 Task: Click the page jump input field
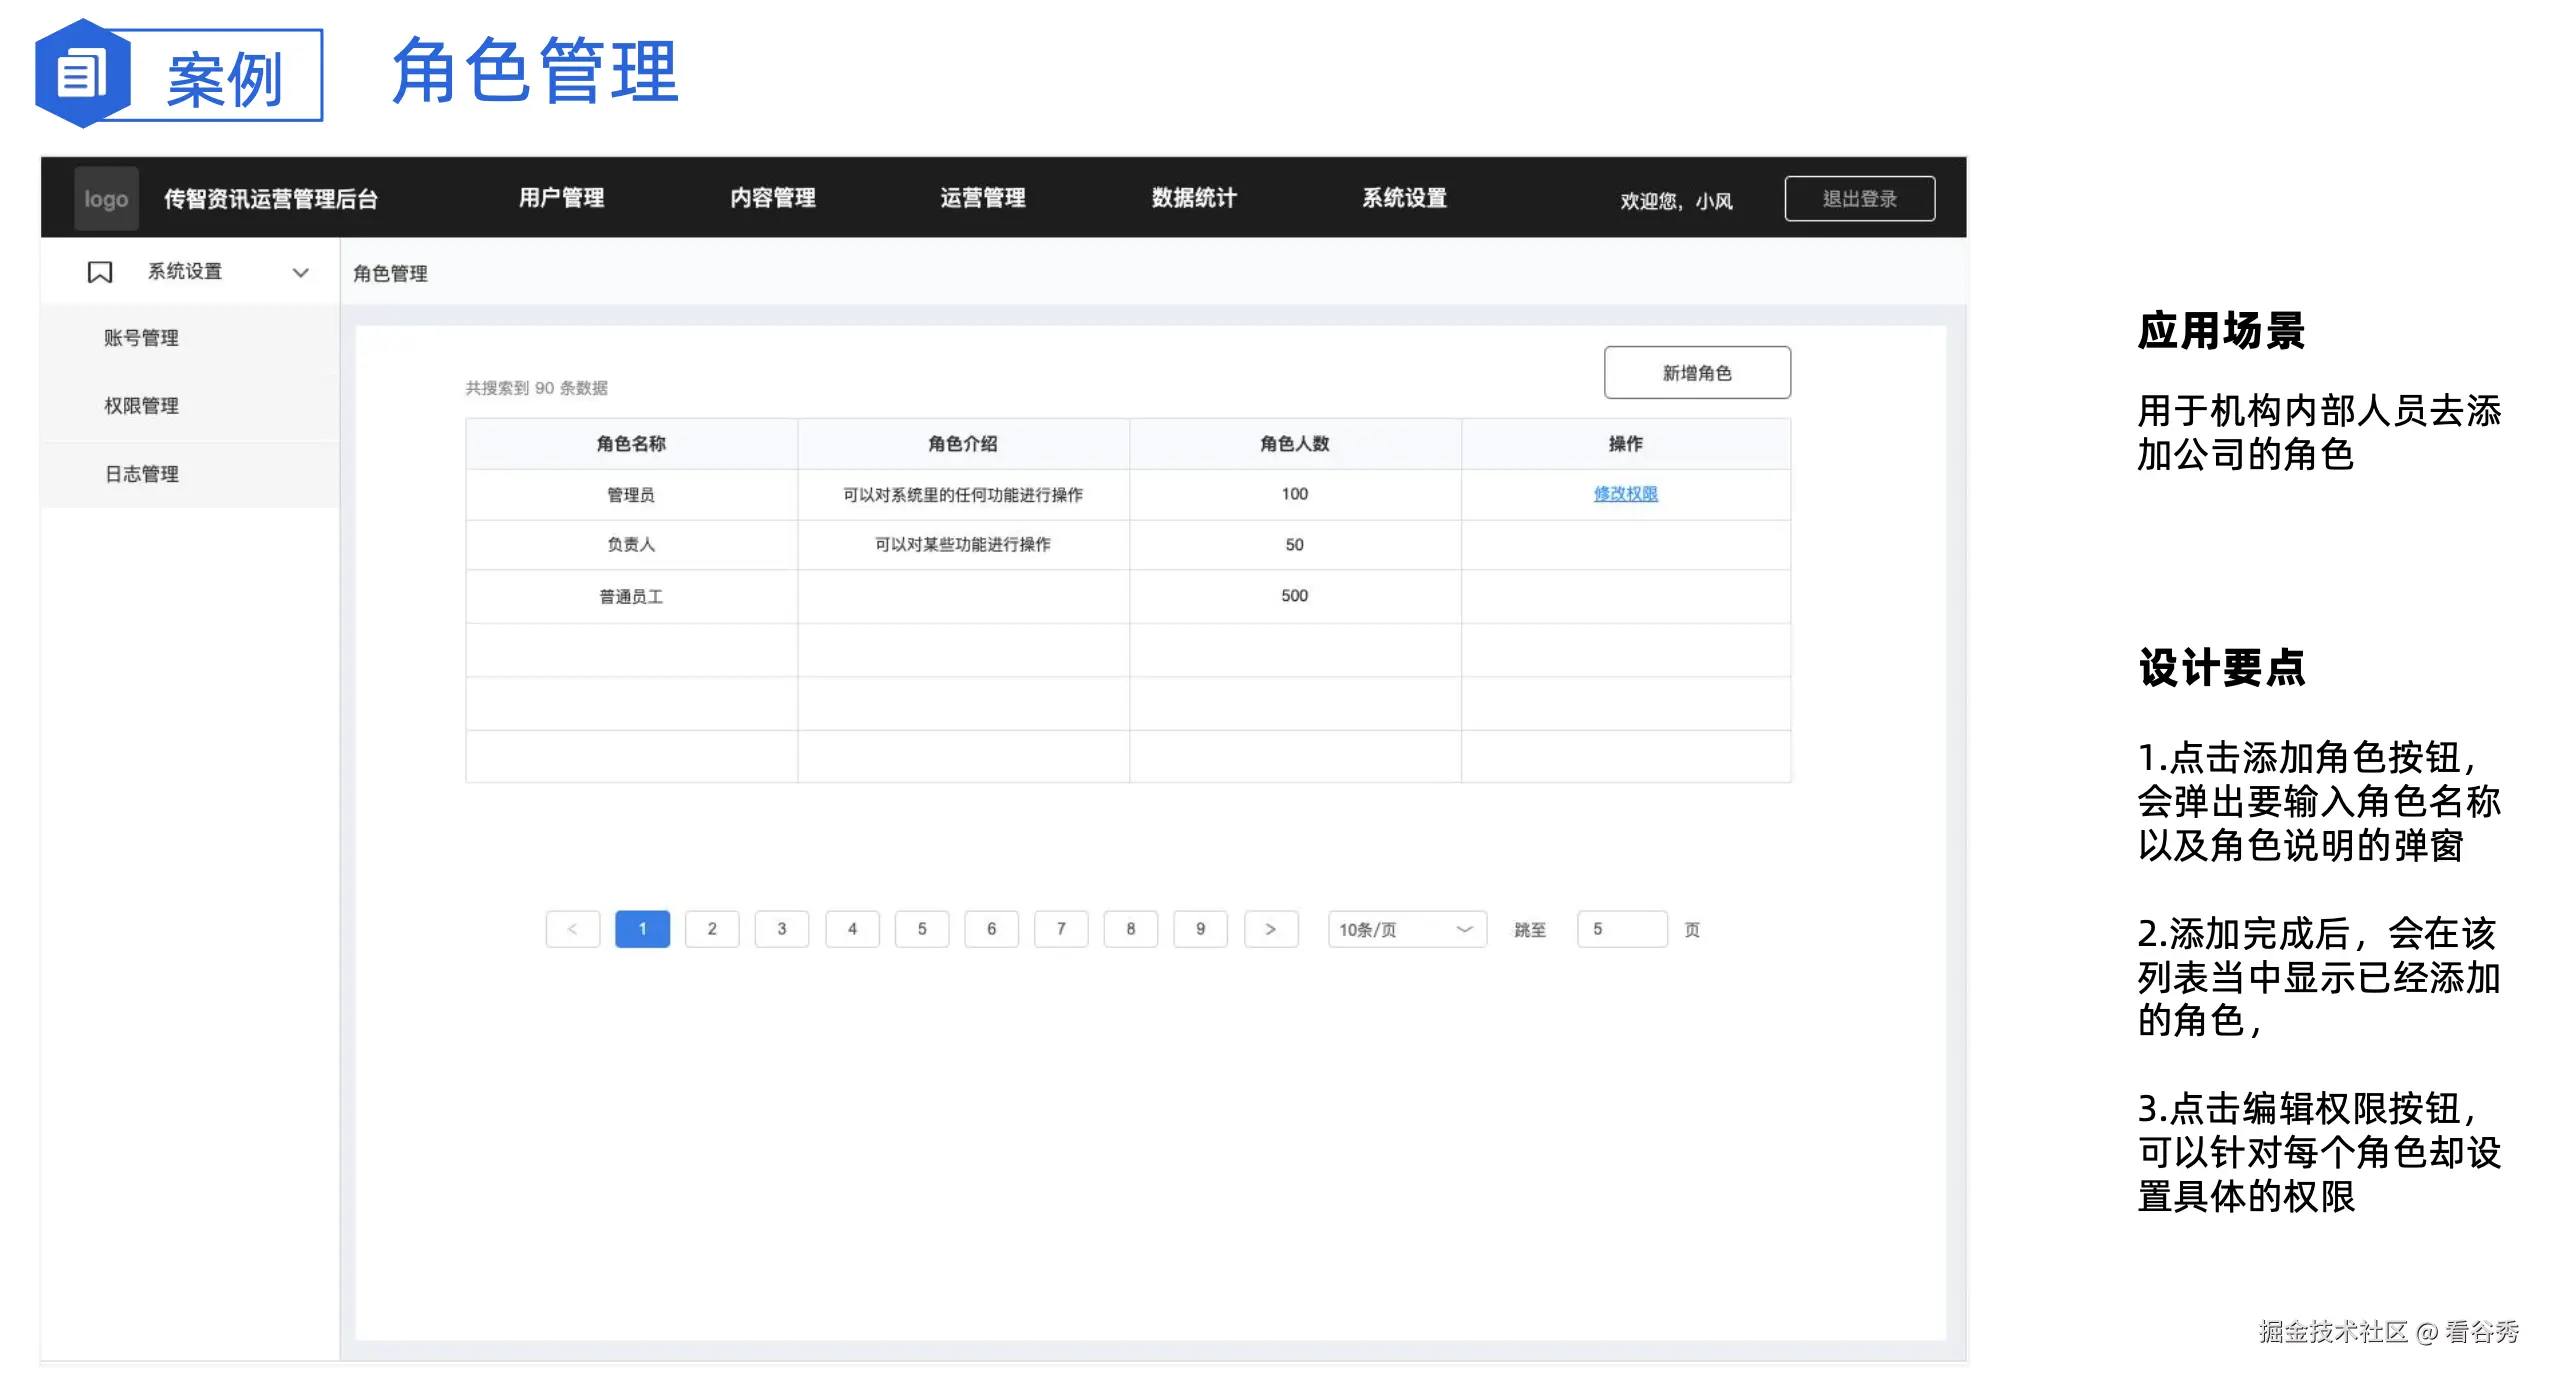click(x=1621, y=929)
